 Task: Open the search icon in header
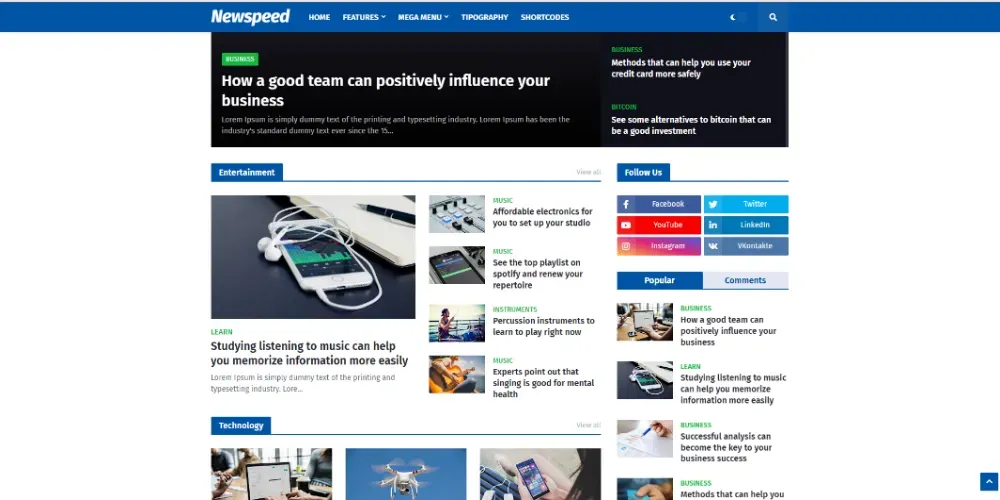click(773, 17)
